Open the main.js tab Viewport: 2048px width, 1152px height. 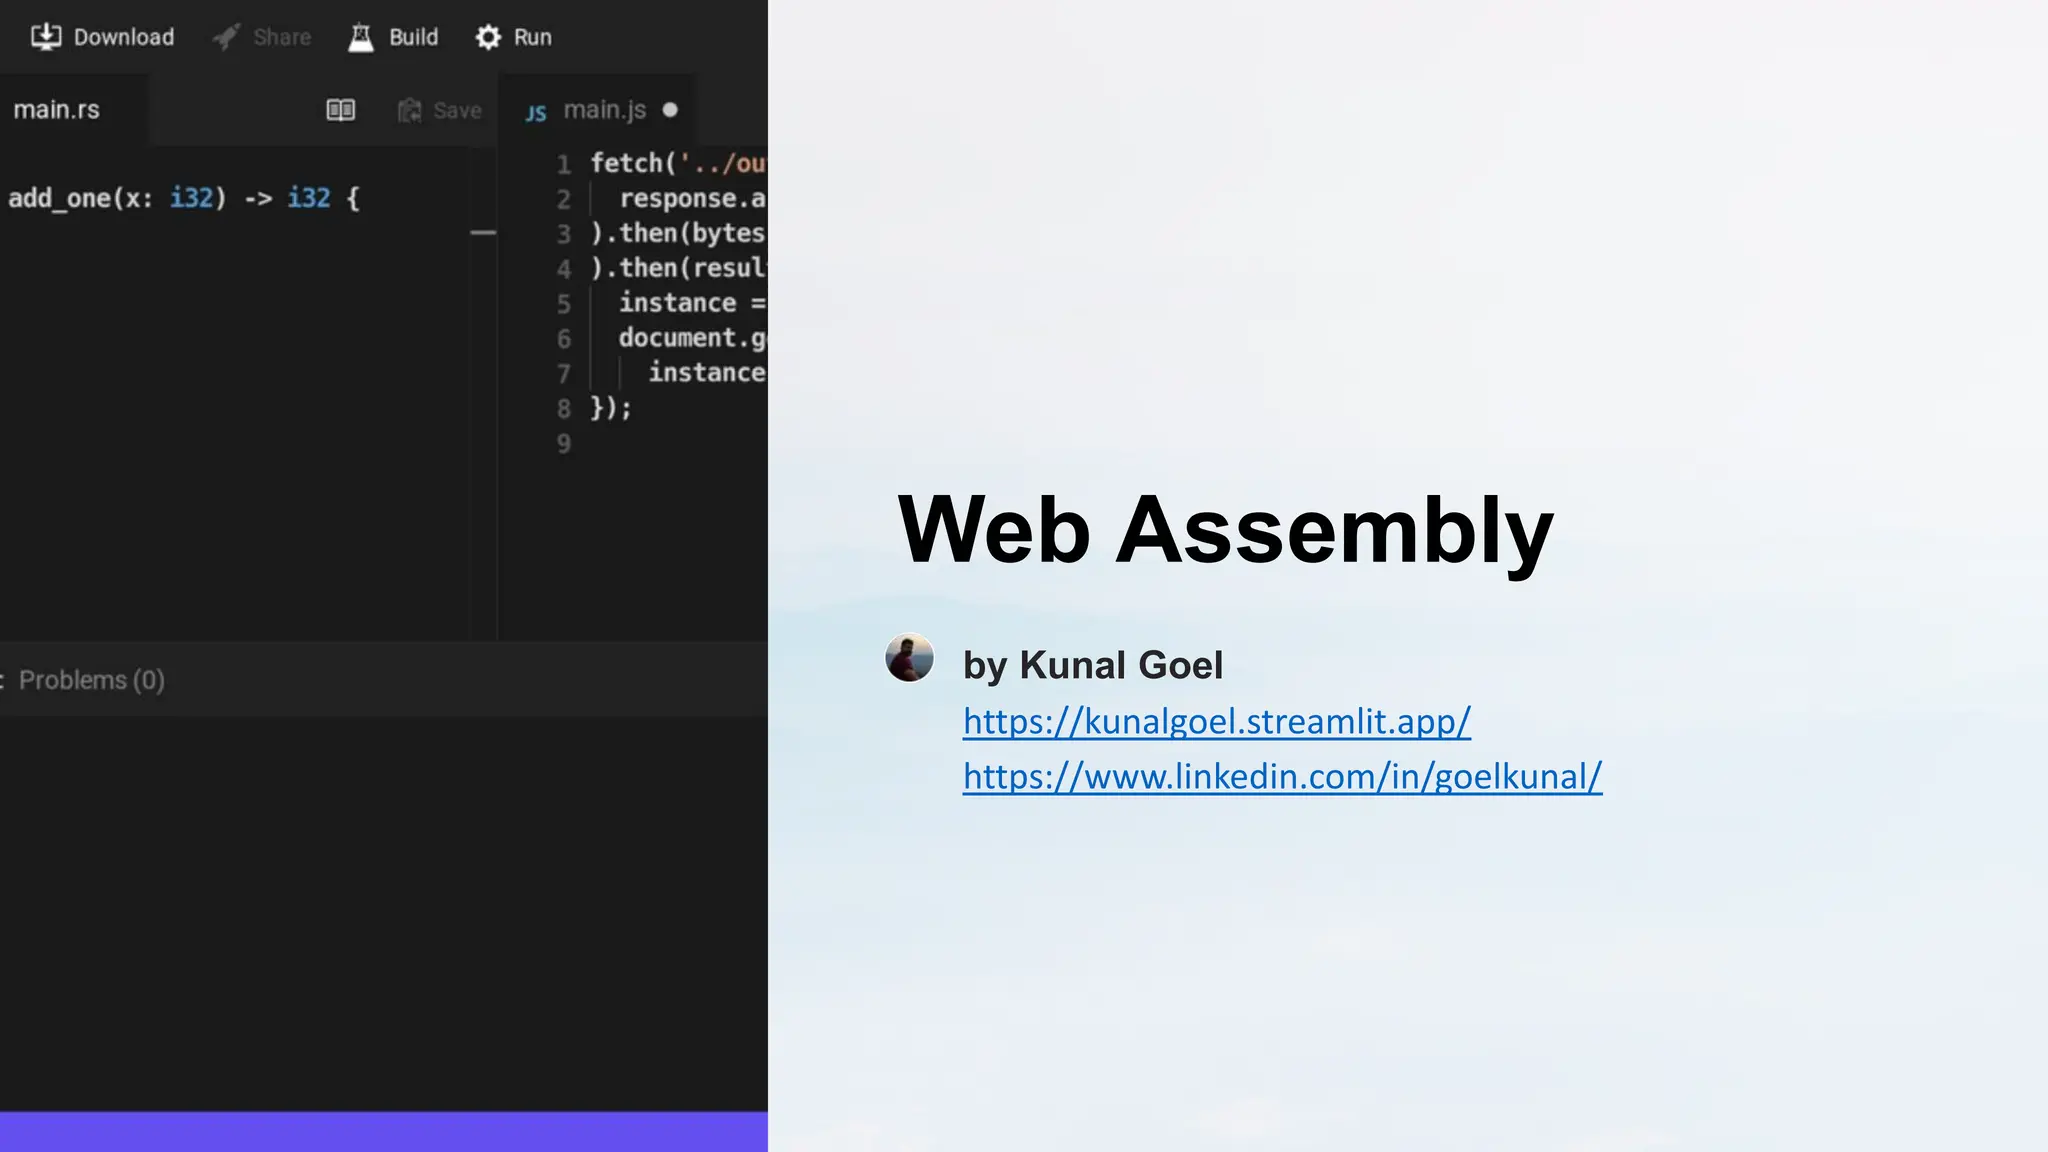[x=604, y=110]
